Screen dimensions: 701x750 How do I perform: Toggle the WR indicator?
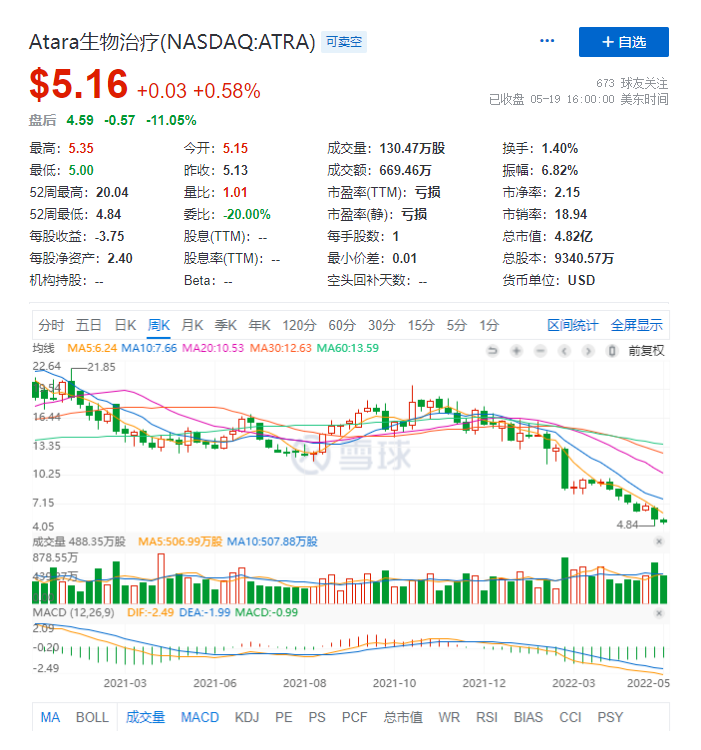(x=449, y=717)
